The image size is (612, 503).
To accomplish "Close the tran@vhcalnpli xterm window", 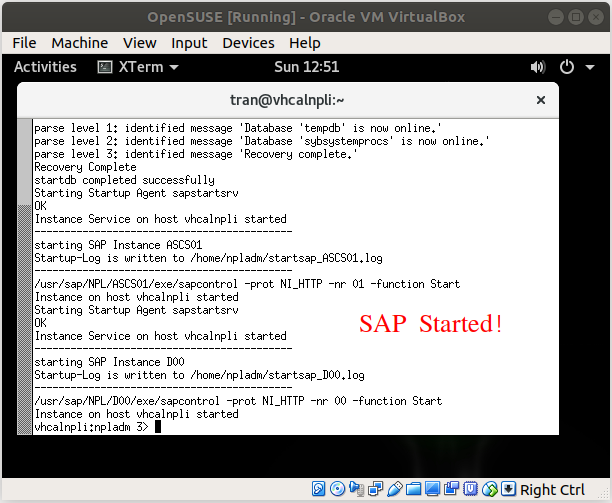I will click(x=541, y=100).
